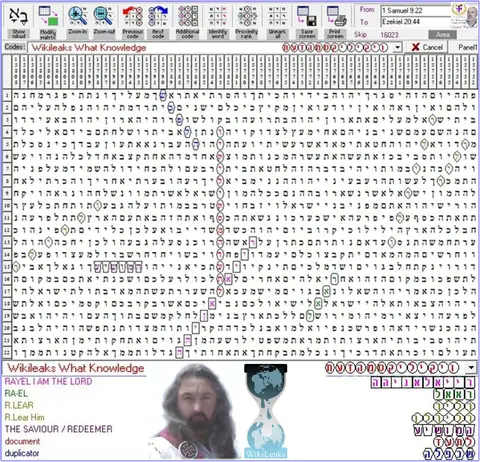Edit the To field Ezekiel 20:44
The width and height of the screenshot is (480, 462).
pos(415,22)
